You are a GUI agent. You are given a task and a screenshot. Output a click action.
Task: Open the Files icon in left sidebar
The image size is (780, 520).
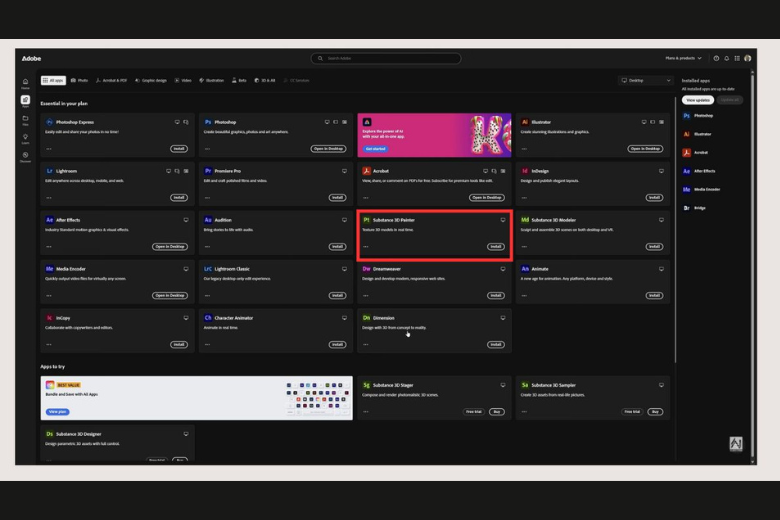pos(25,118)
